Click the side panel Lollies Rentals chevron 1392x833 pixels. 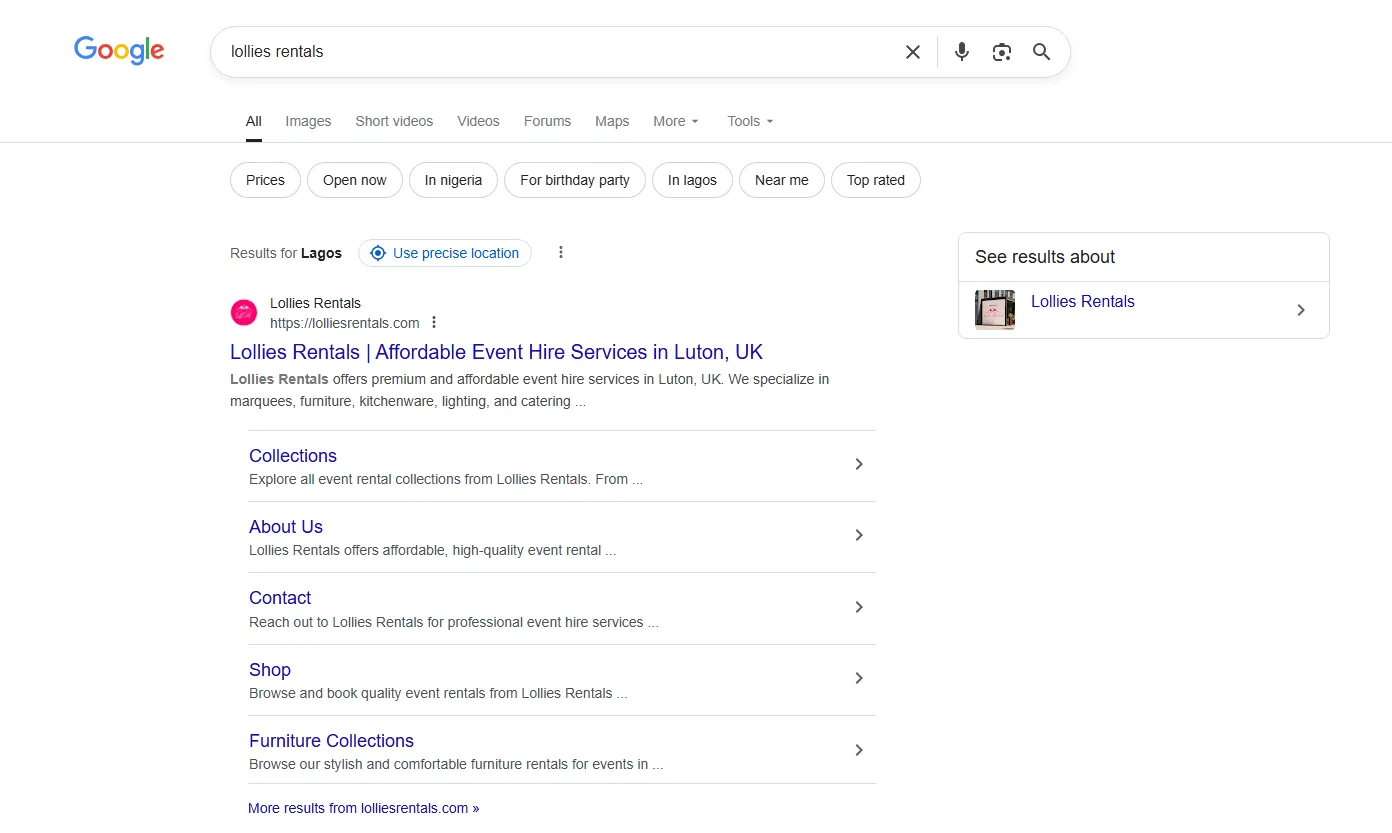[1301, 310]
